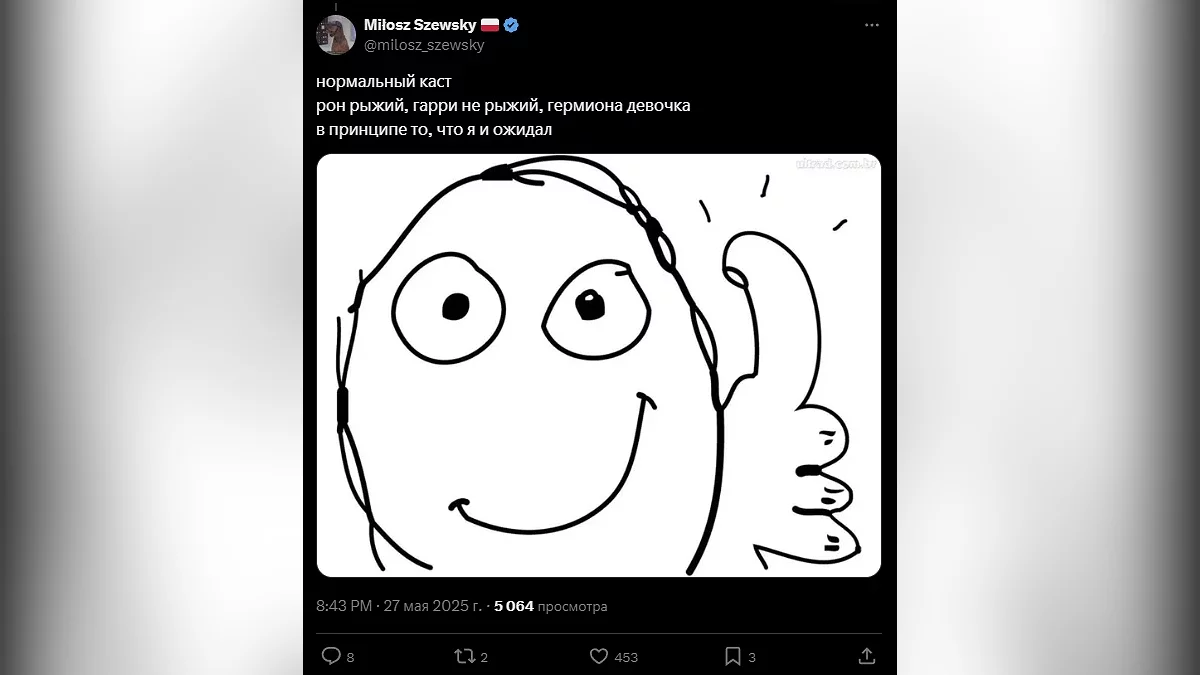1200x675 pixels.
Task: Click the tweet line 'в принципе то, что я и ожидал'
Action: (435, 129)
